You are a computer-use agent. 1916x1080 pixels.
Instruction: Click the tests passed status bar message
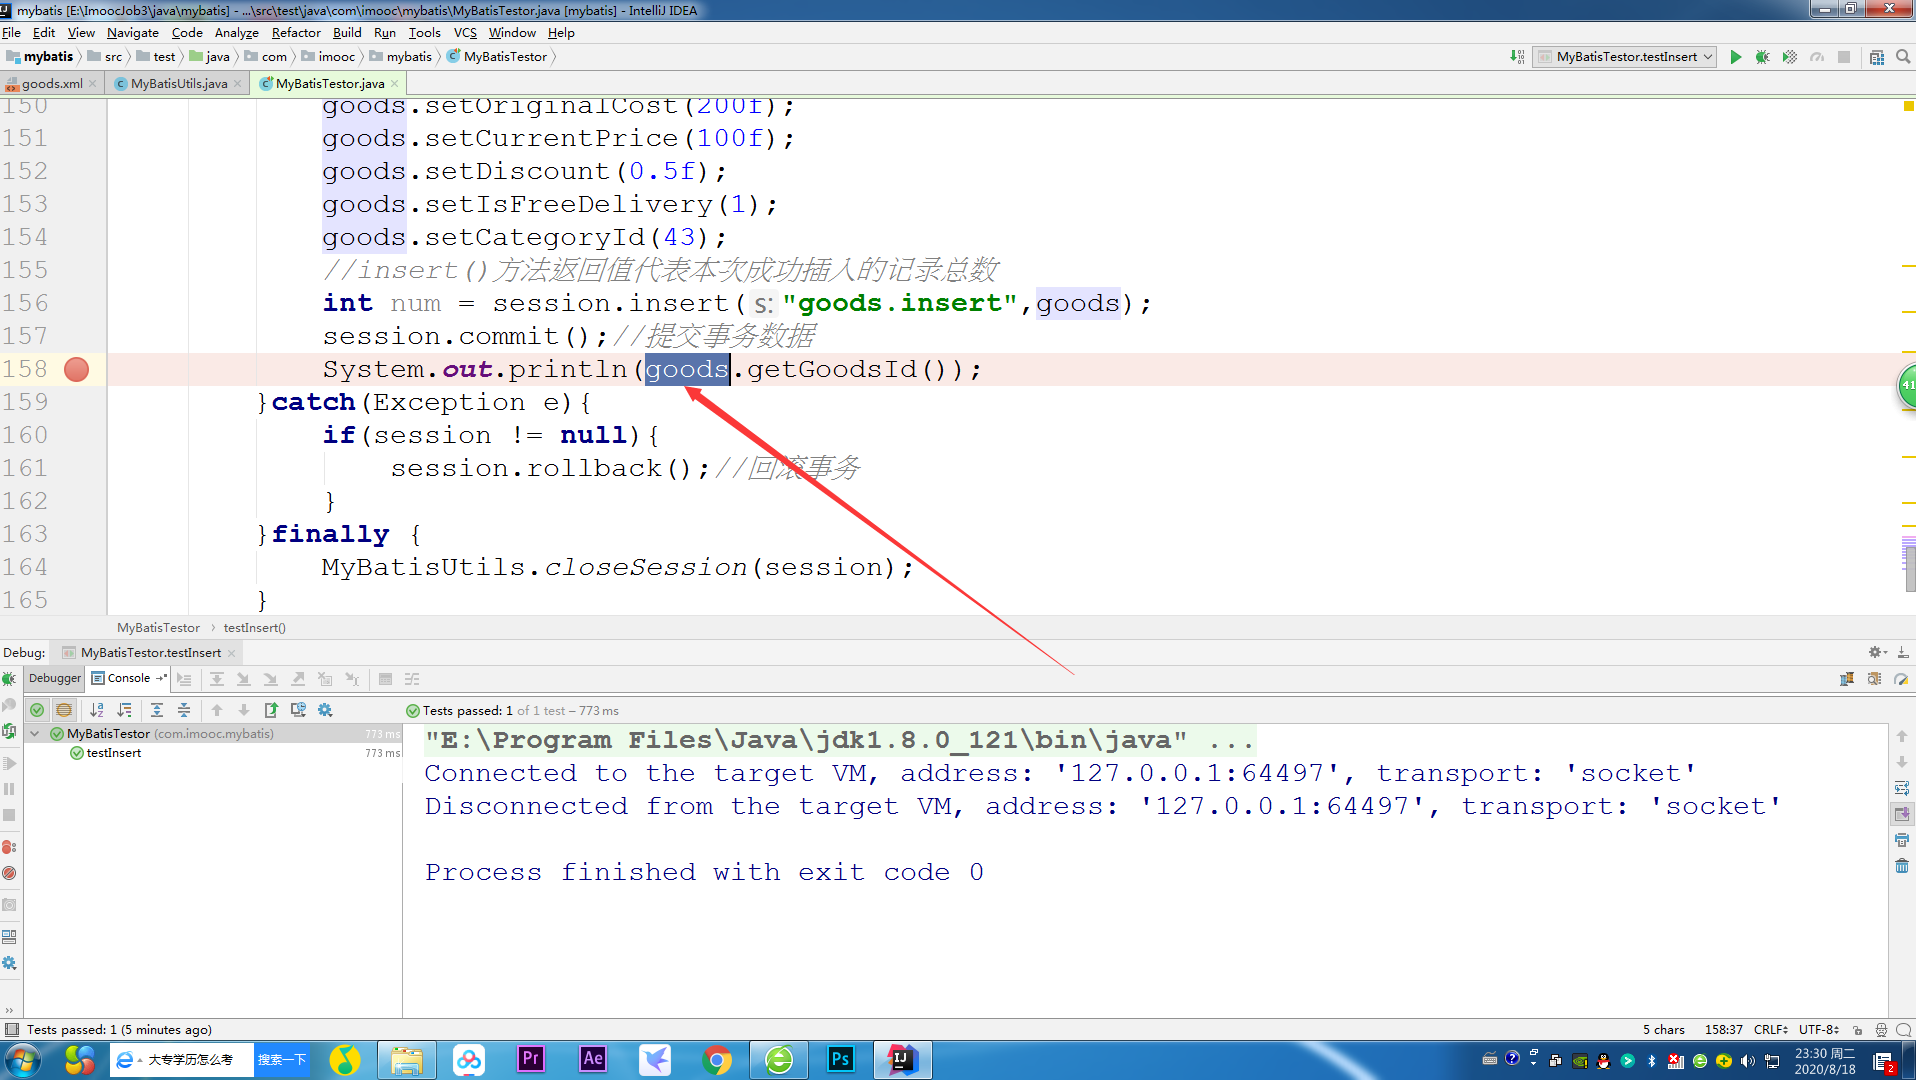point(119,1030)
